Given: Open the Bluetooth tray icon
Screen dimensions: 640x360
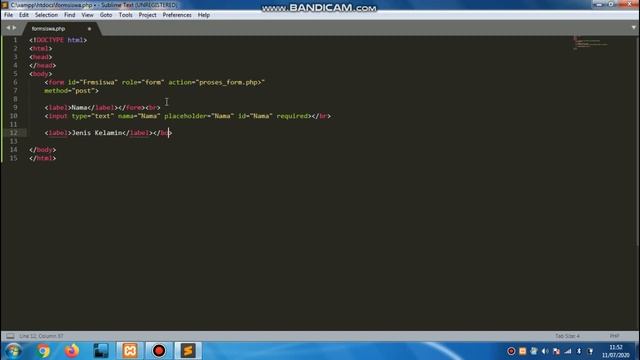Looking at the screenshot, I should pos(579,351).
